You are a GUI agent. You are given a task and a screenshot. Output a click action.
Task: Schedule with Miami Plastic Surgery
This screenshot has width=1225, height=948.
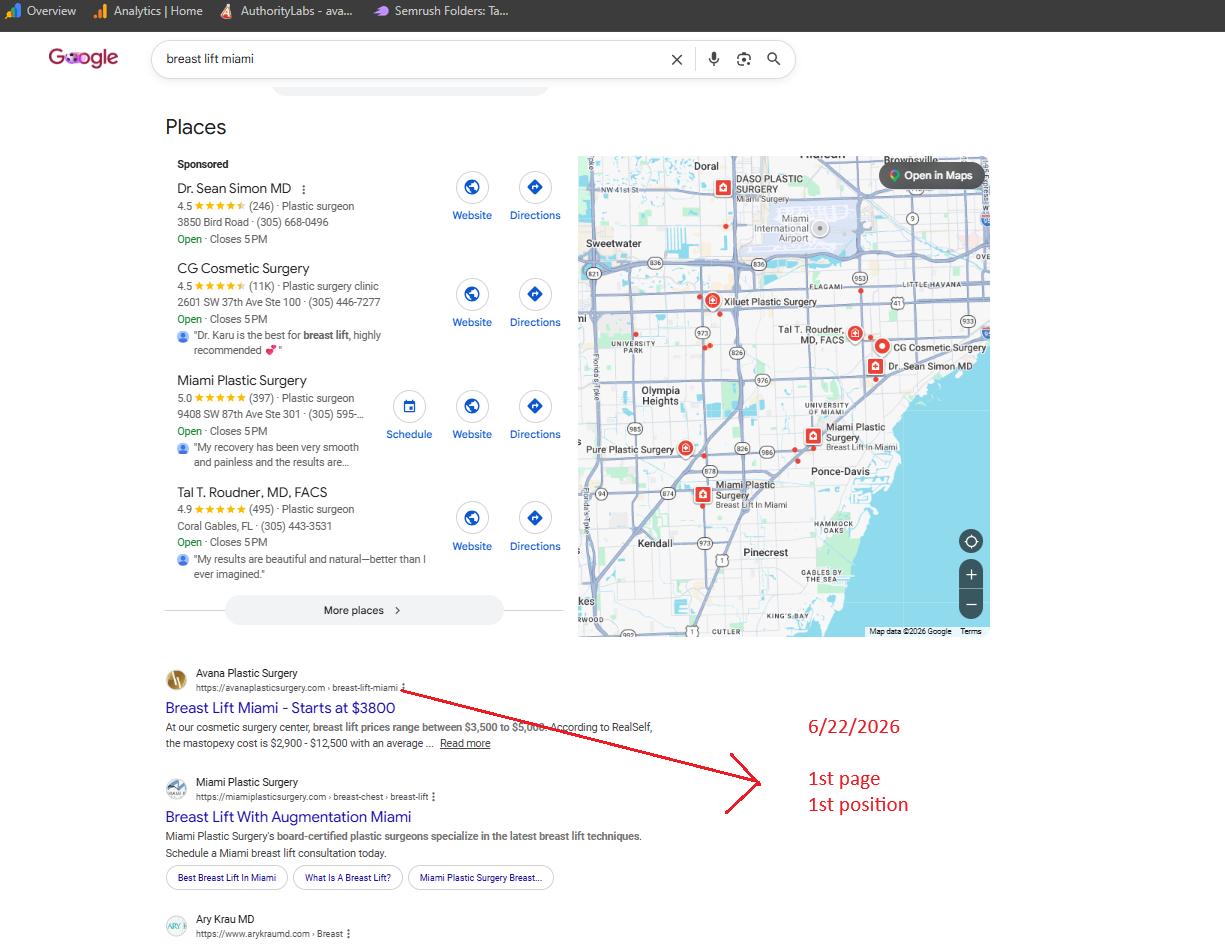409,406
